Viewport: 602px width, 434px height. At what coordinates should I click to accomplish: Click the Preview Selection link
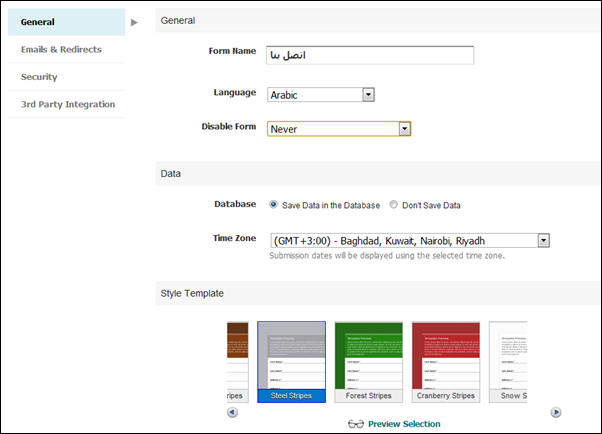pyautogui.click(x=403, y=424)
